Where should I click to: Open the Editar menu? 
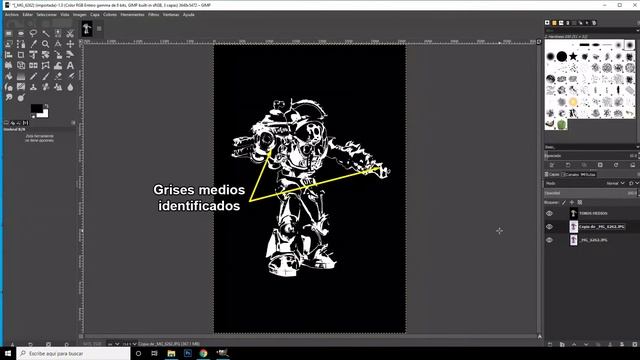point(28,15)
